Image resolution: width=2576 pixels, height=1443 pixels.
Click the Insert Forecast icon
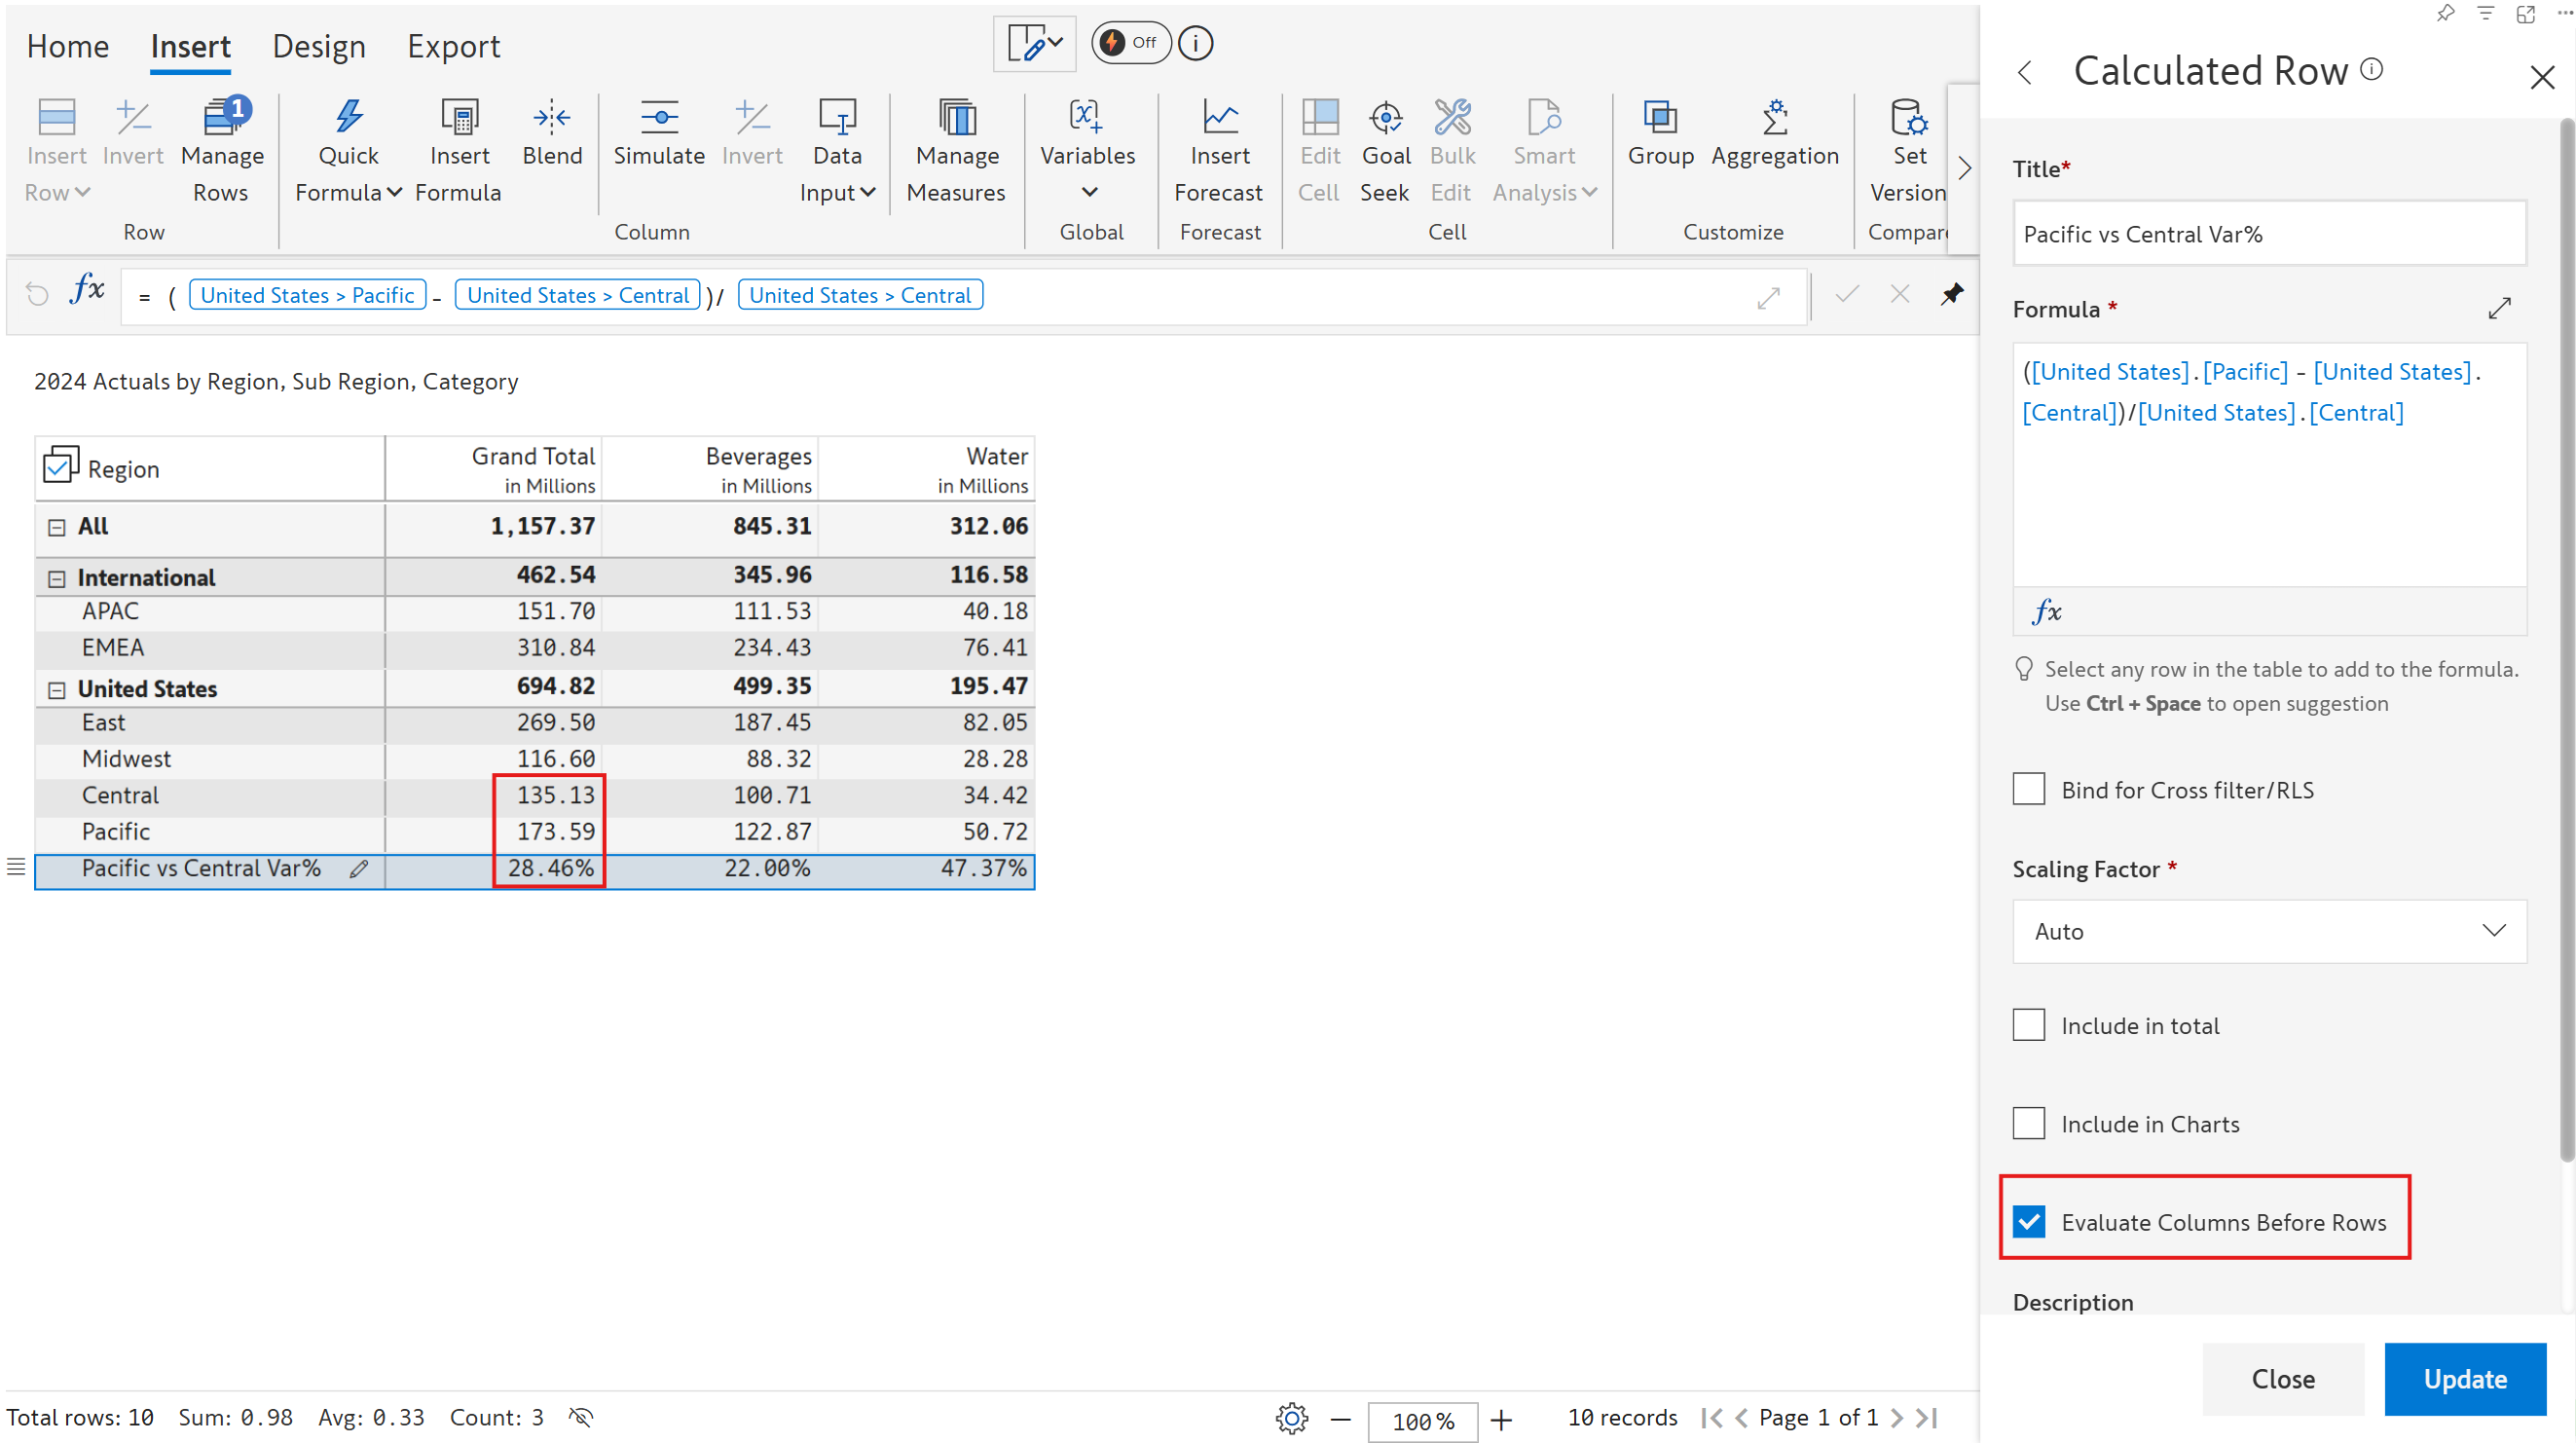pos(1219,118)
